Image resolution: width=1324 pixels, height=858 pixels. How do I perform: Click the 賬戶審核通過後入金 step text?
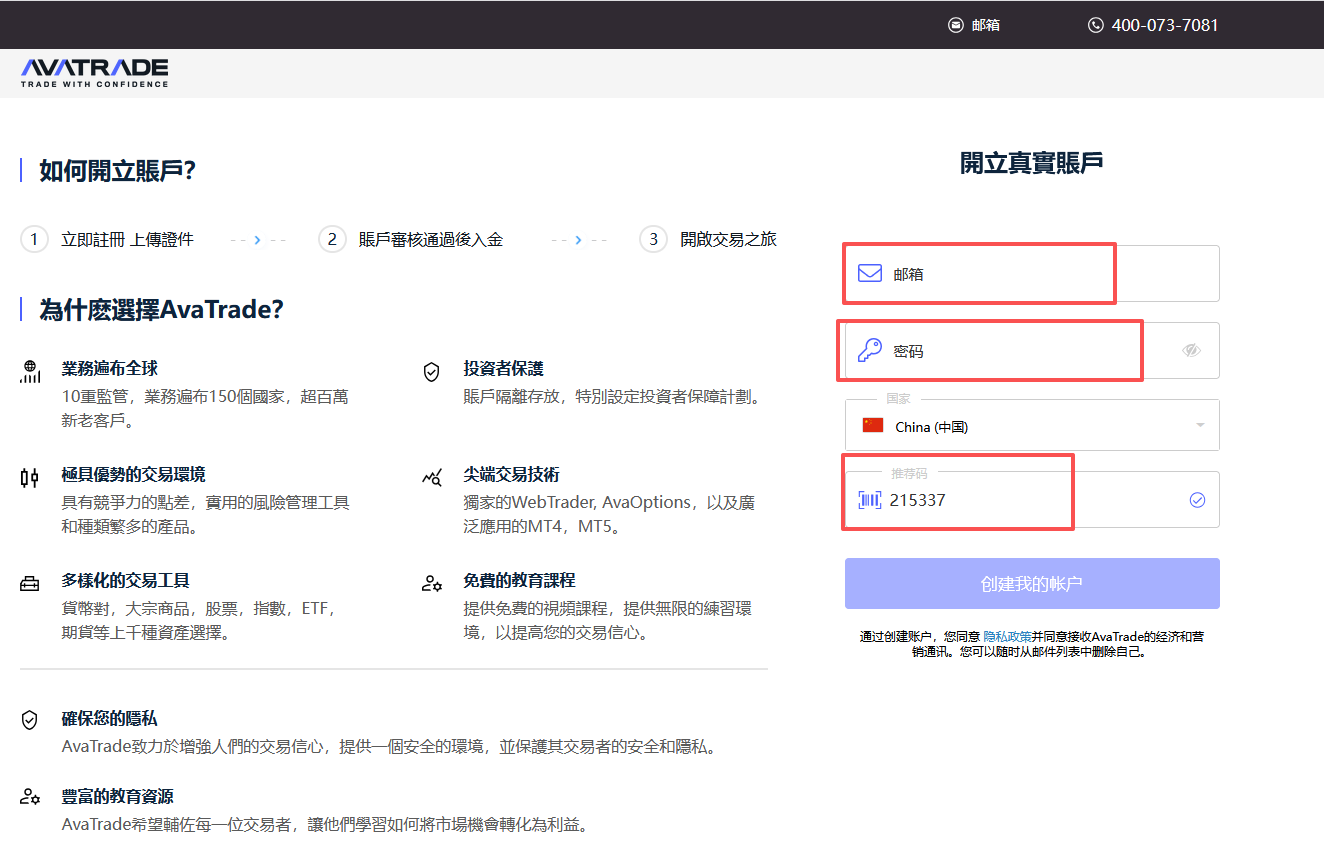point(431,239)
